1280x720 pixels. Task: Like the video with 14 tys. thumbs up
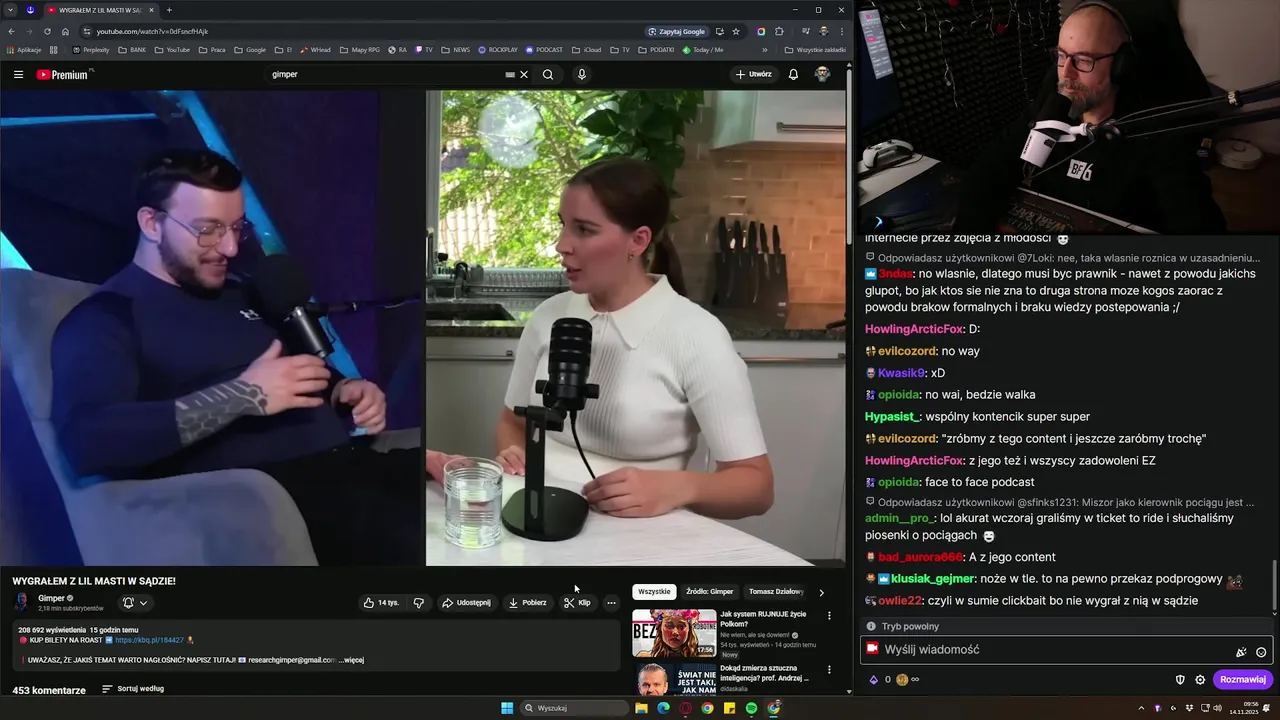pos(381,603)
